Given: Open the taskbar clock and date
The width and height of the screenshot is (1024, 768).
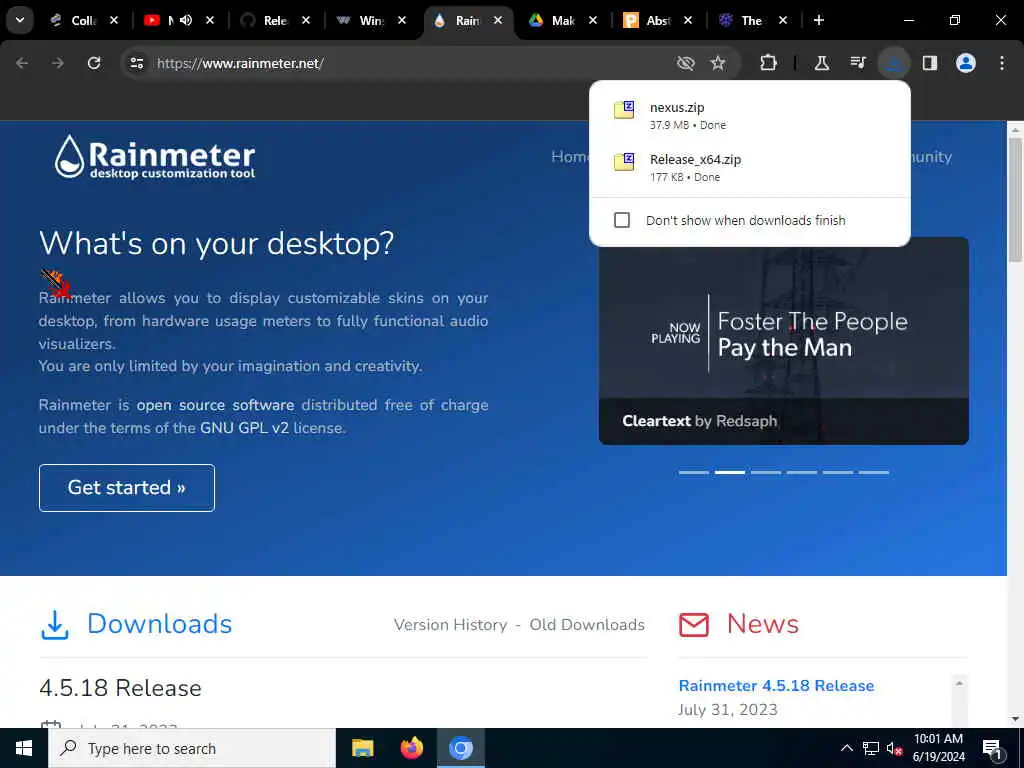Looking at the screenshot, I should pos(938,748).
